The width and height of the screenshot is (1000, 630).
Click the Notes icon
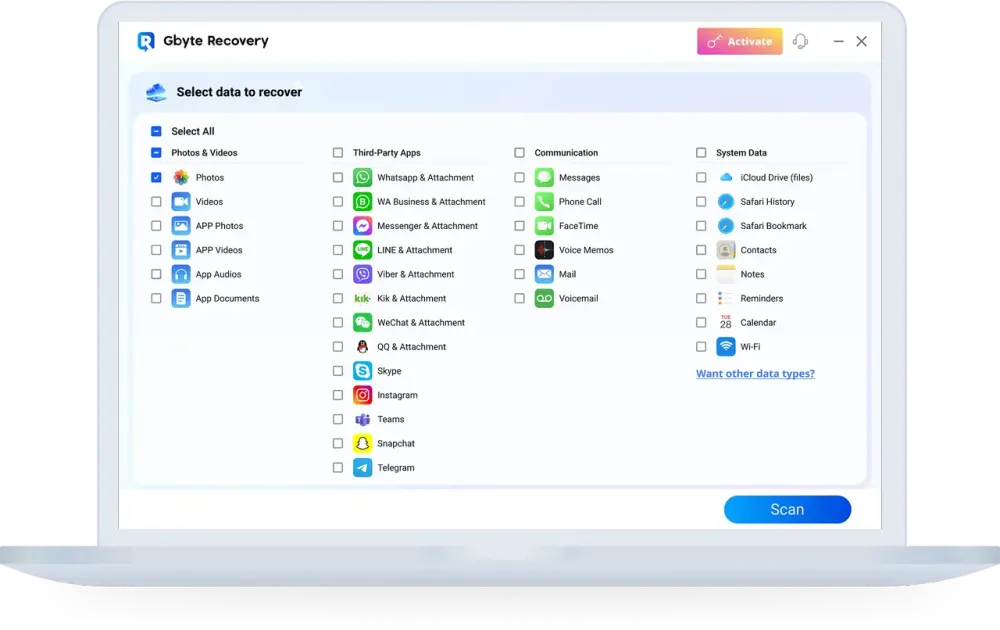point(726,274)
